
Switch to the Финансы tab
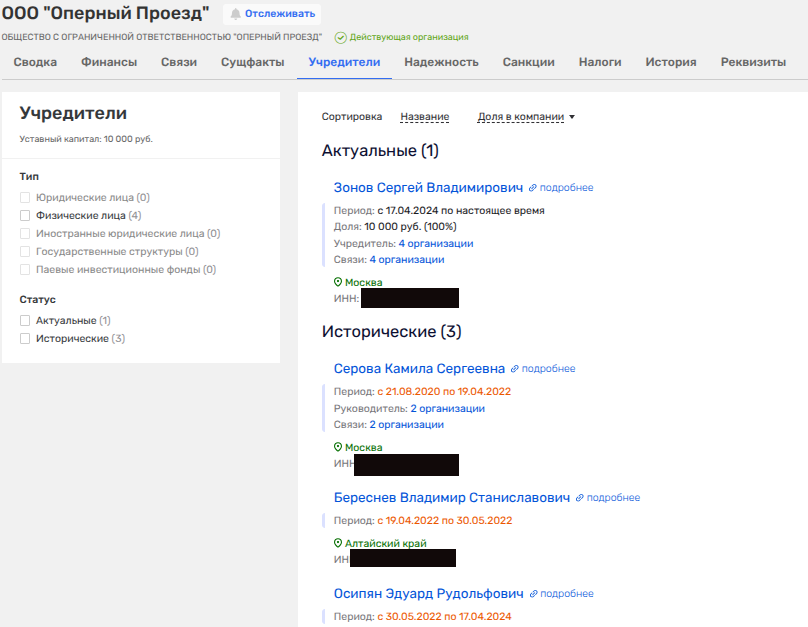108,62
